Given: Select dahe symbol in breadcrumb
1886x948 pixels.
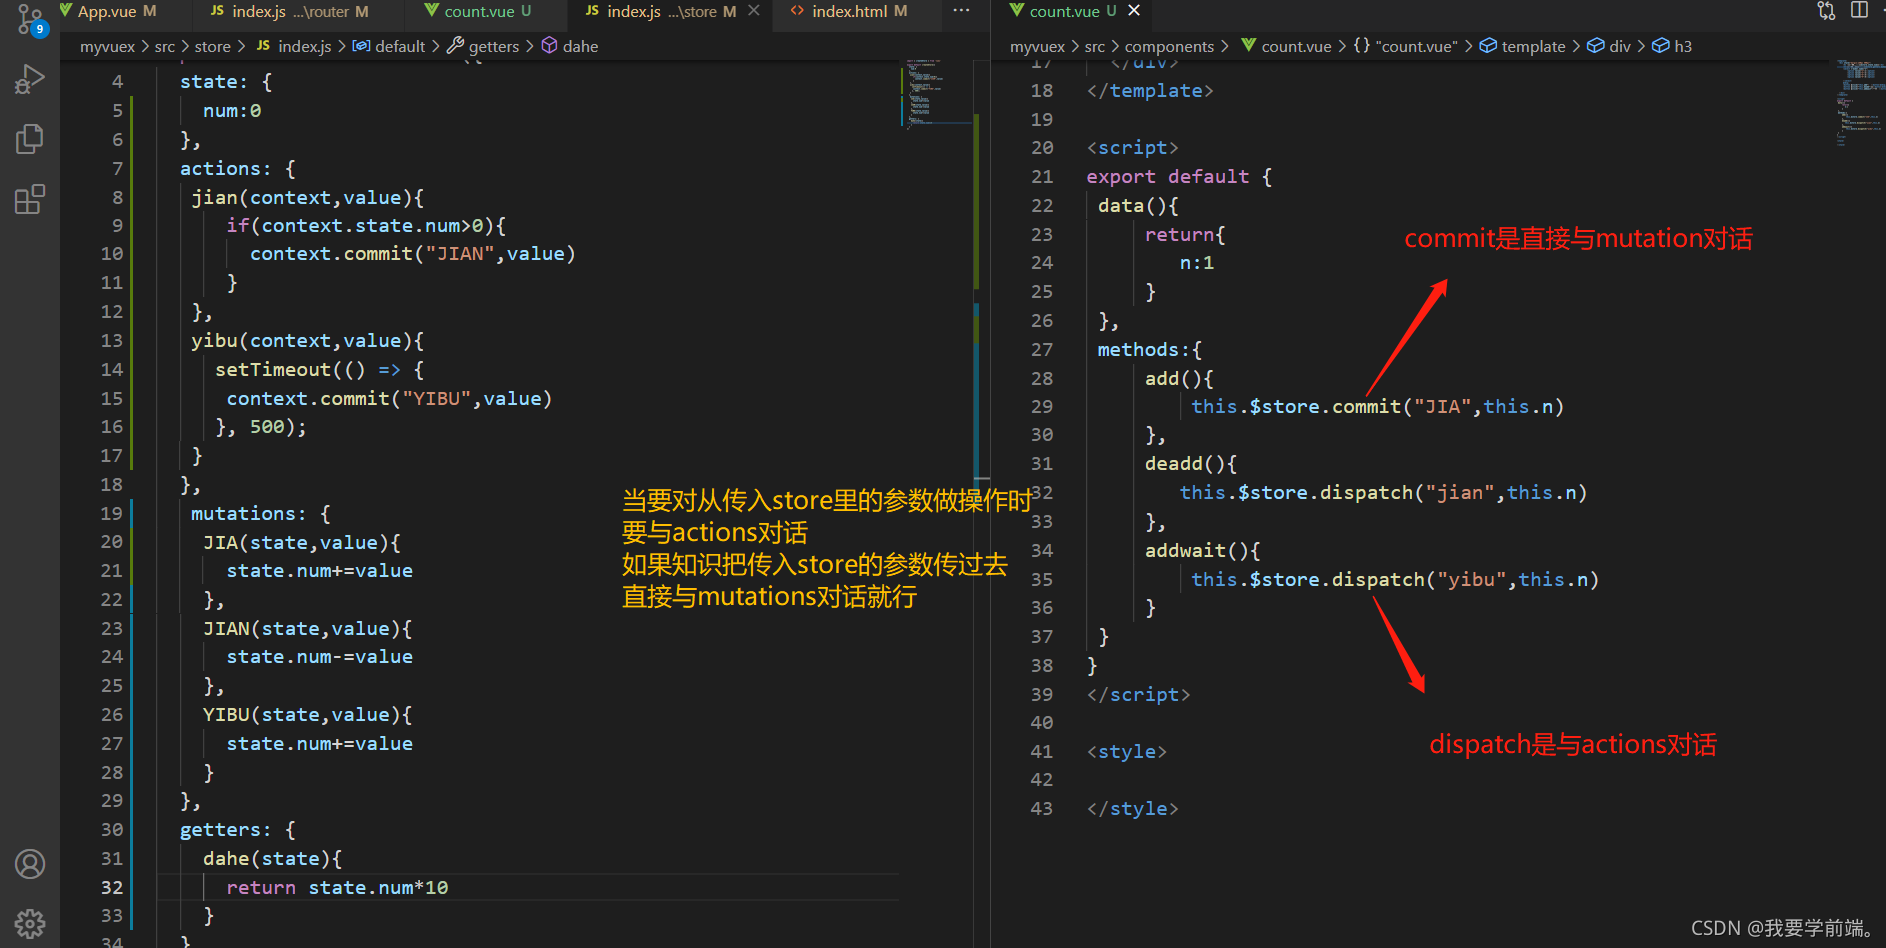Looking at the screenshot, I should pyautogui.click(x=570, y=46).
